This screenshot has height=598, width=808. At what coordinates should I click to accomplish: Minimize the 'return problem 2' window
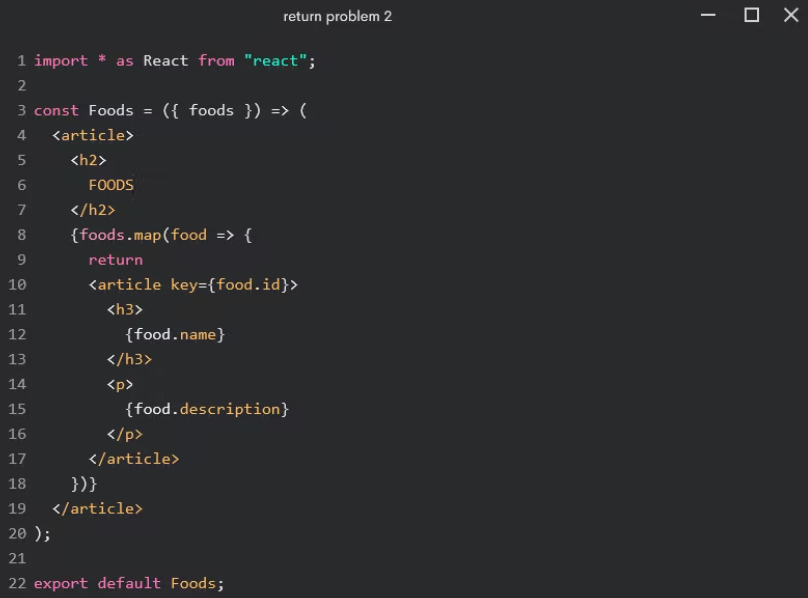[x=708, y=15]
